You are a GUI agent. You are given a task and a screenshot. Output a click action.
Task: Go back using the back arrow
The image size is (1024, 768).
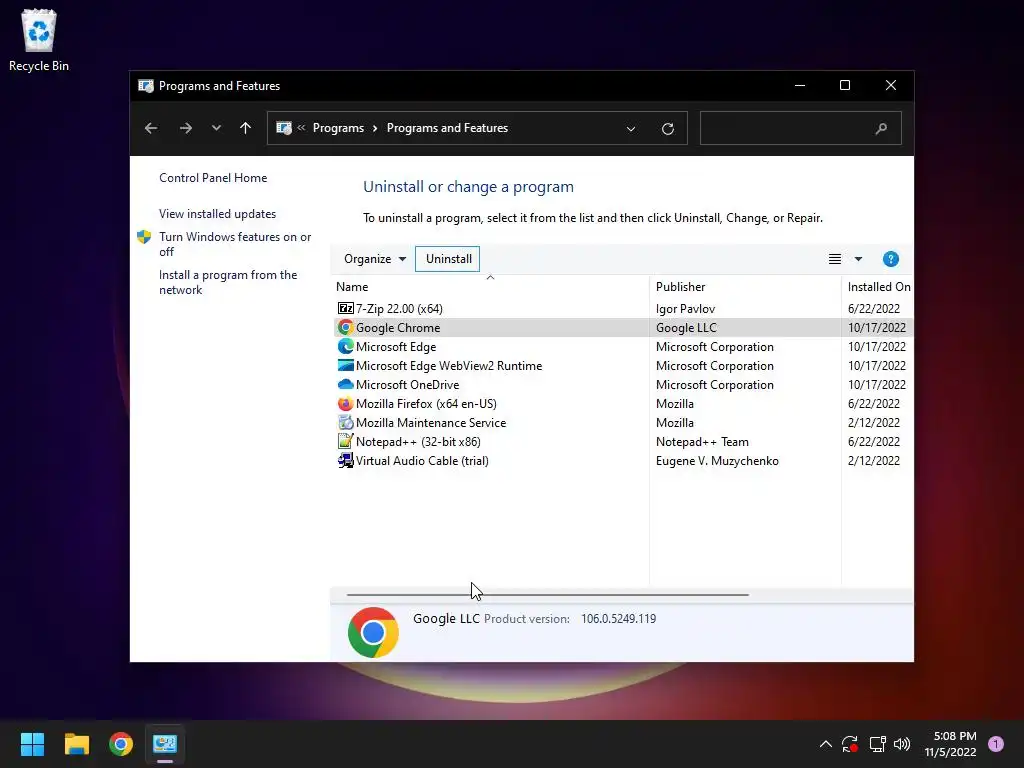tap(151, 128)
